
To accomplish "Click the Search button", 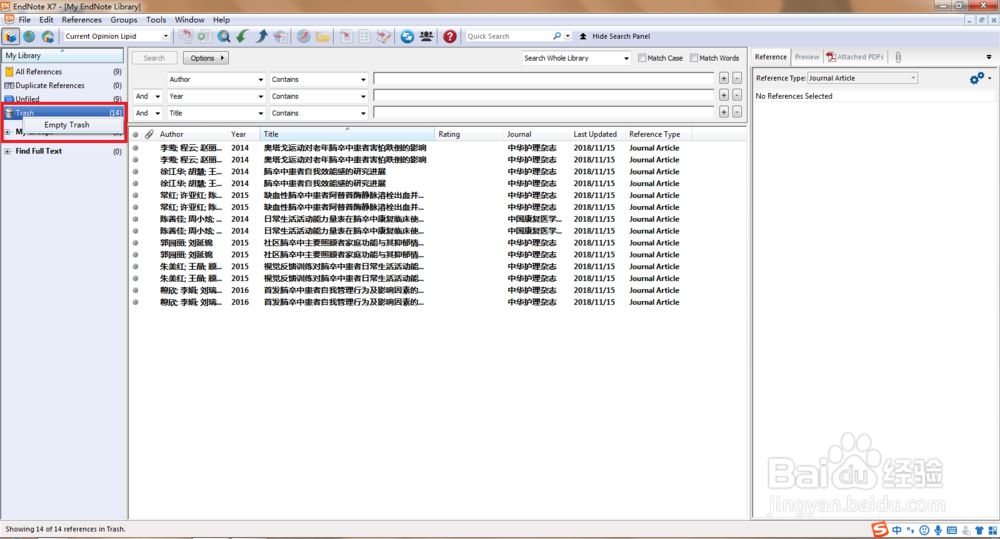I will click(x=154, y=58).
